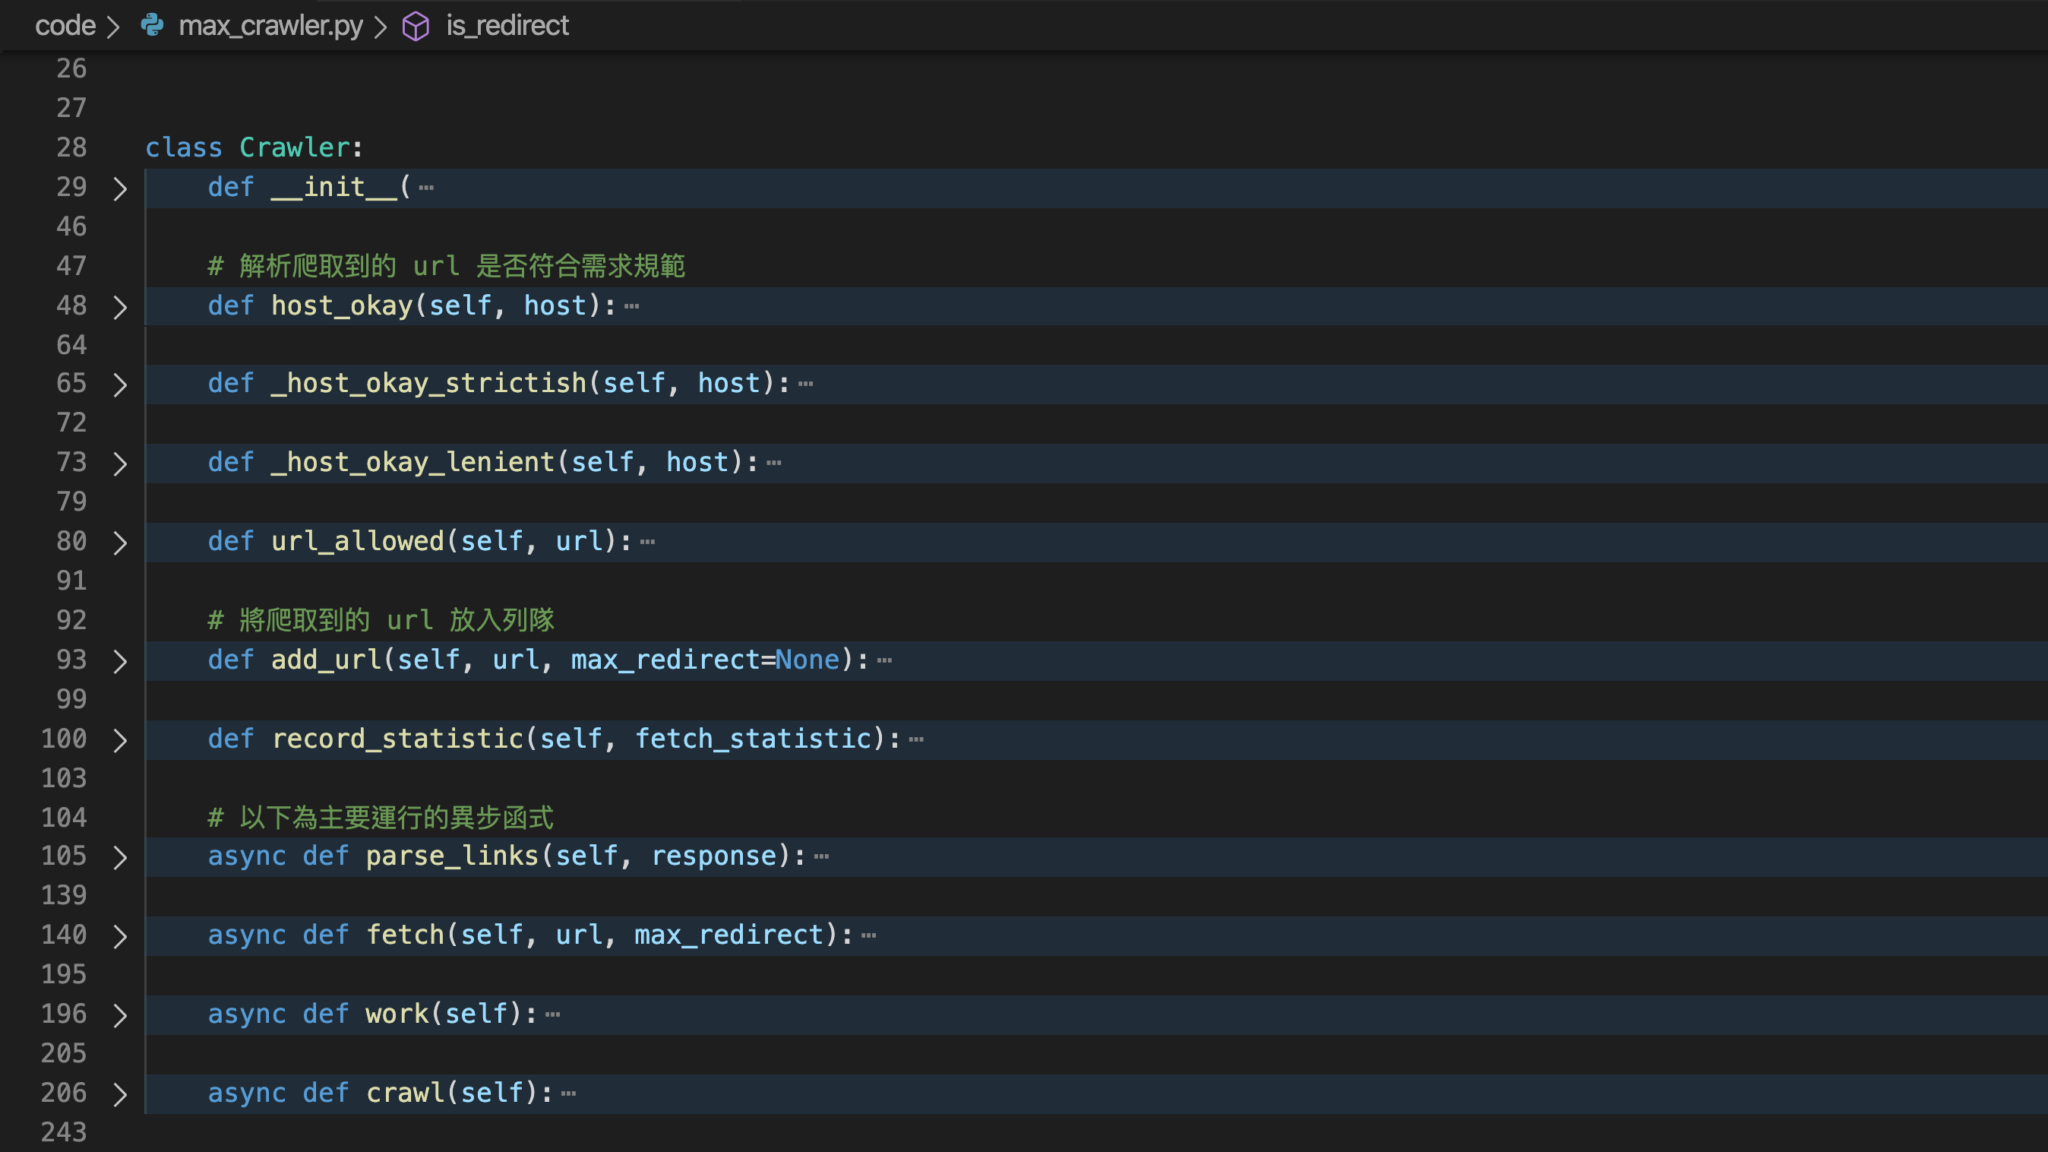Click line number 28 beside class Crawler
The height and width of the screenshot is (1152, 2048).
click(71, 147)
